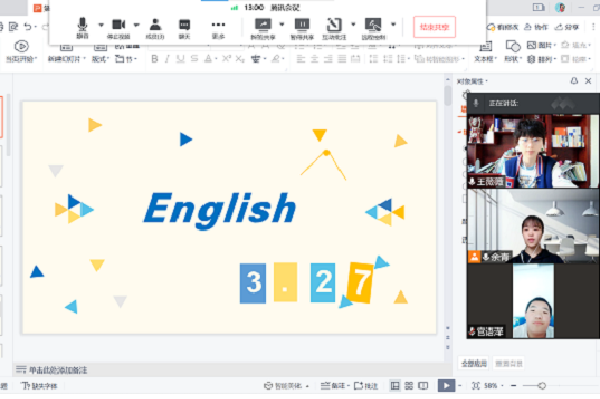Screen dimensions: 600x399
Task: Open the Shapes gallery
Action: coord(513,51)
